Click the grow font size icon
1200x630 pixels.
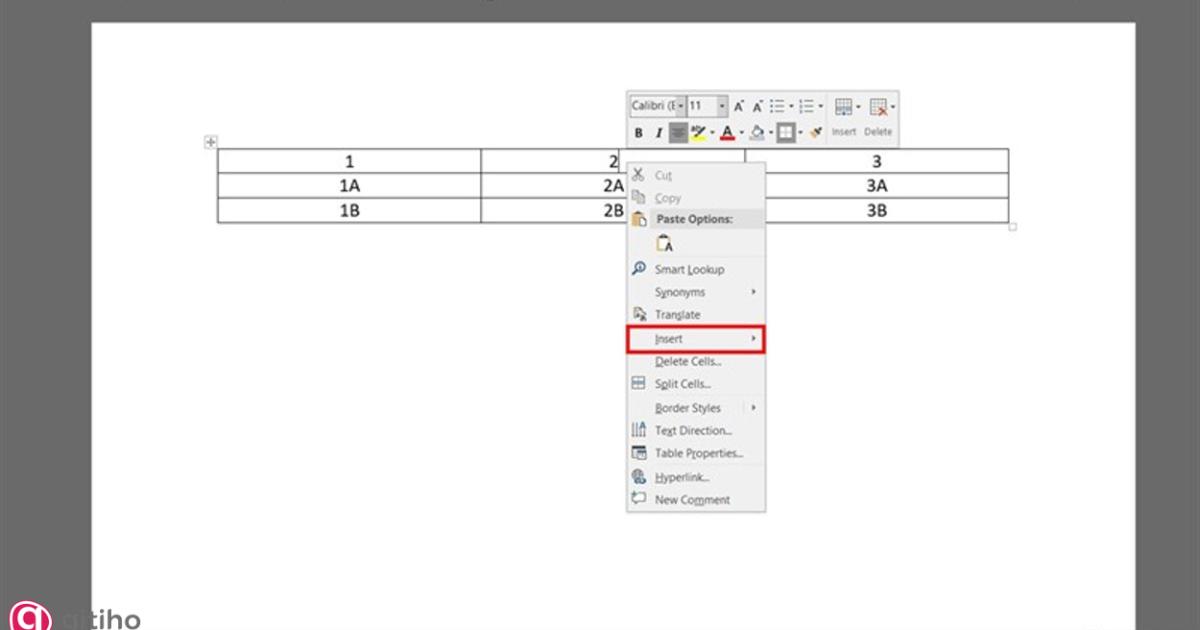coord(739,106)
